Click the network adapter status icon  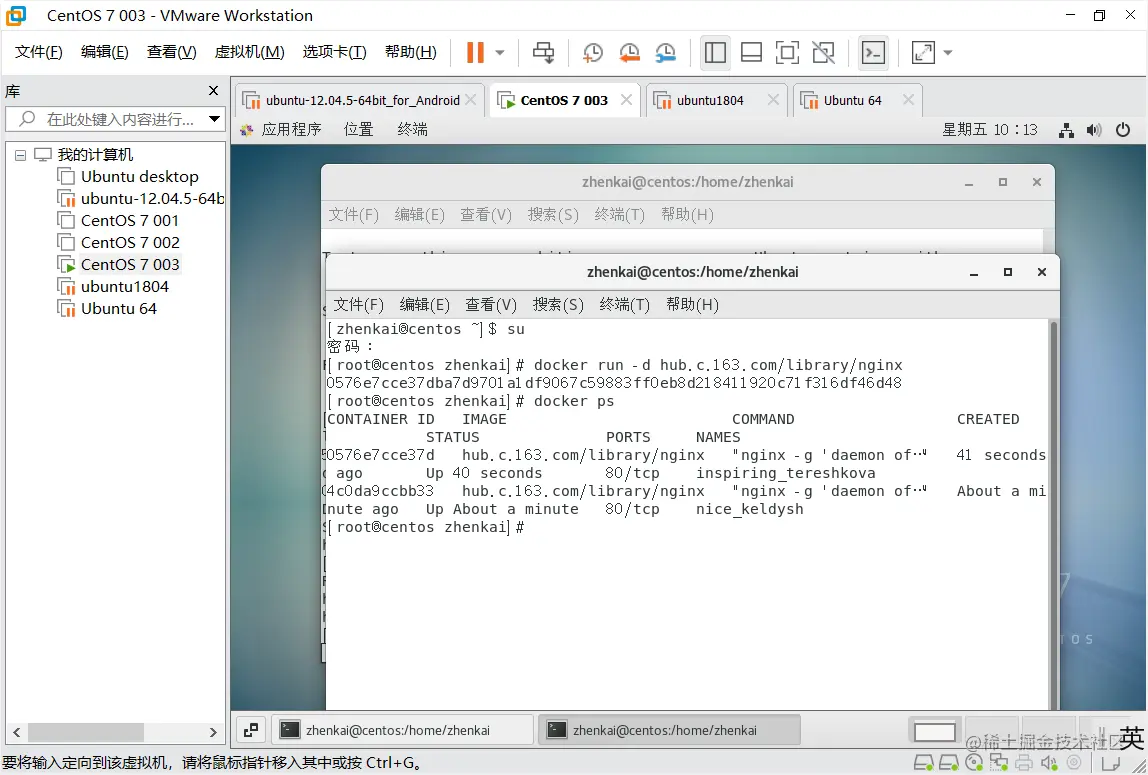tap(999, 763)
